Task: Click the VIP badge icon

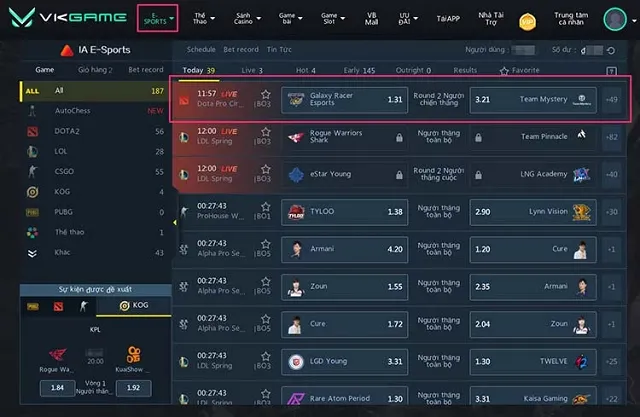Action: point(527,19)
